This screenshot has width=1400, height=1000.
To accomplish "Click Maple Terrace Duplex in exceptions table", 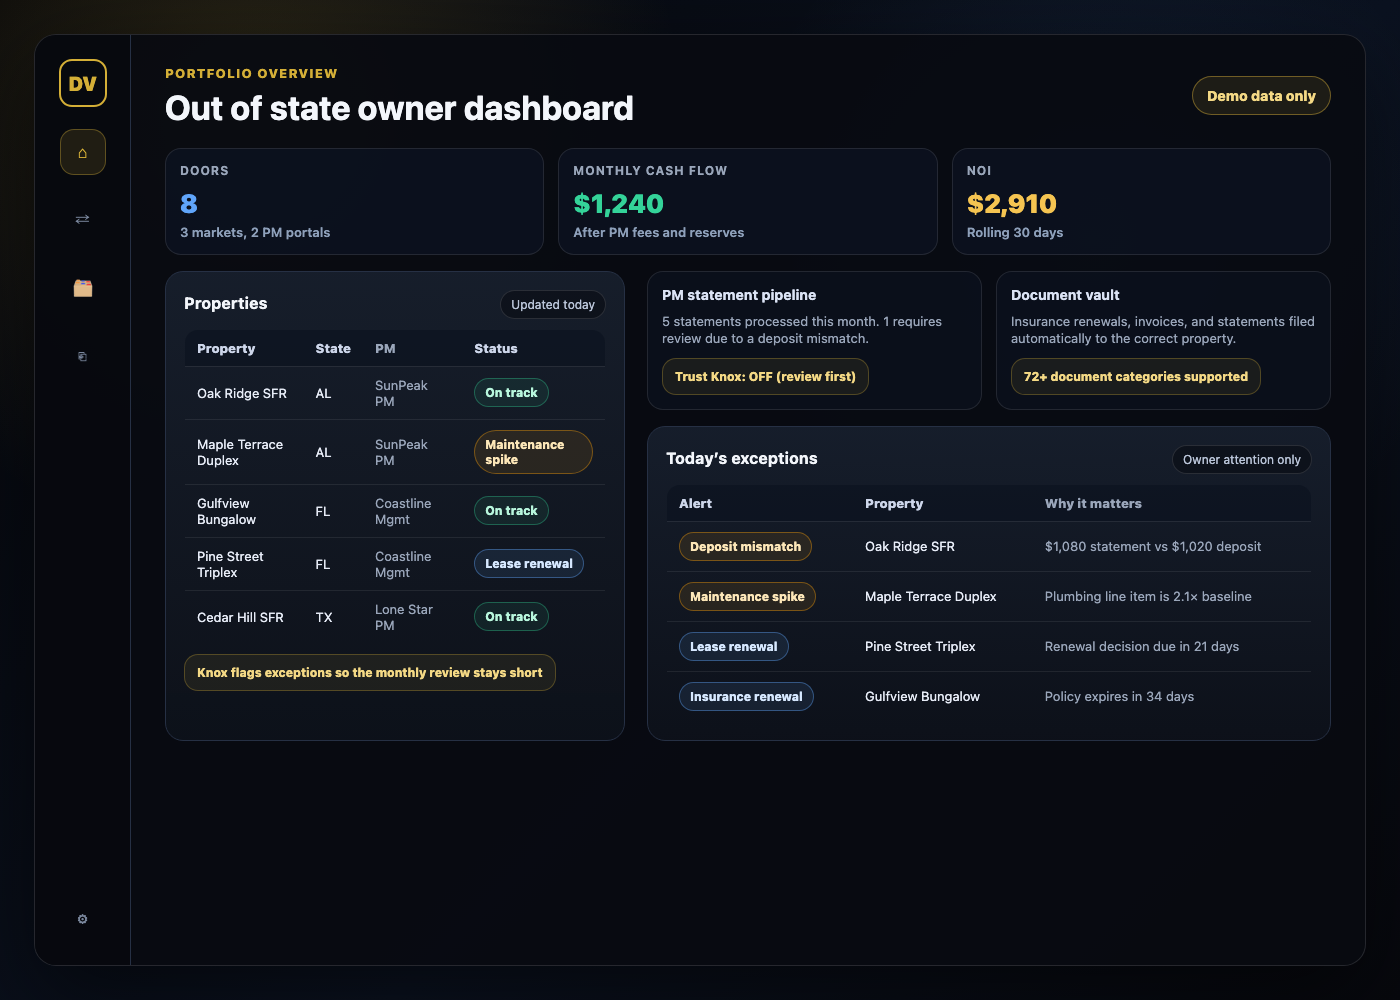I will (931, 597).
